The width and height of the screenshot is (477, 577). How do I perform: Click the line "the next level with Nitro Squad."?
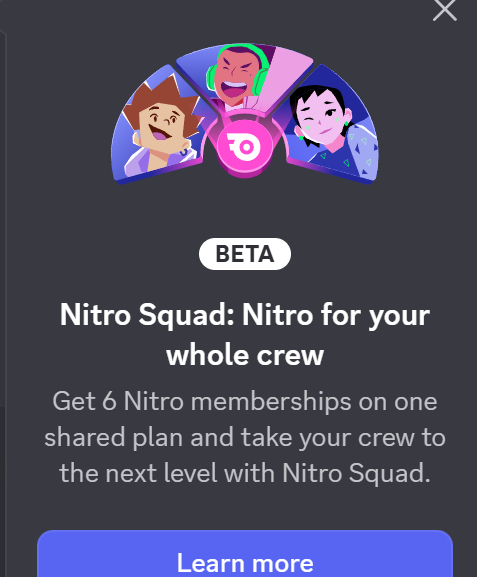point(245,473)
